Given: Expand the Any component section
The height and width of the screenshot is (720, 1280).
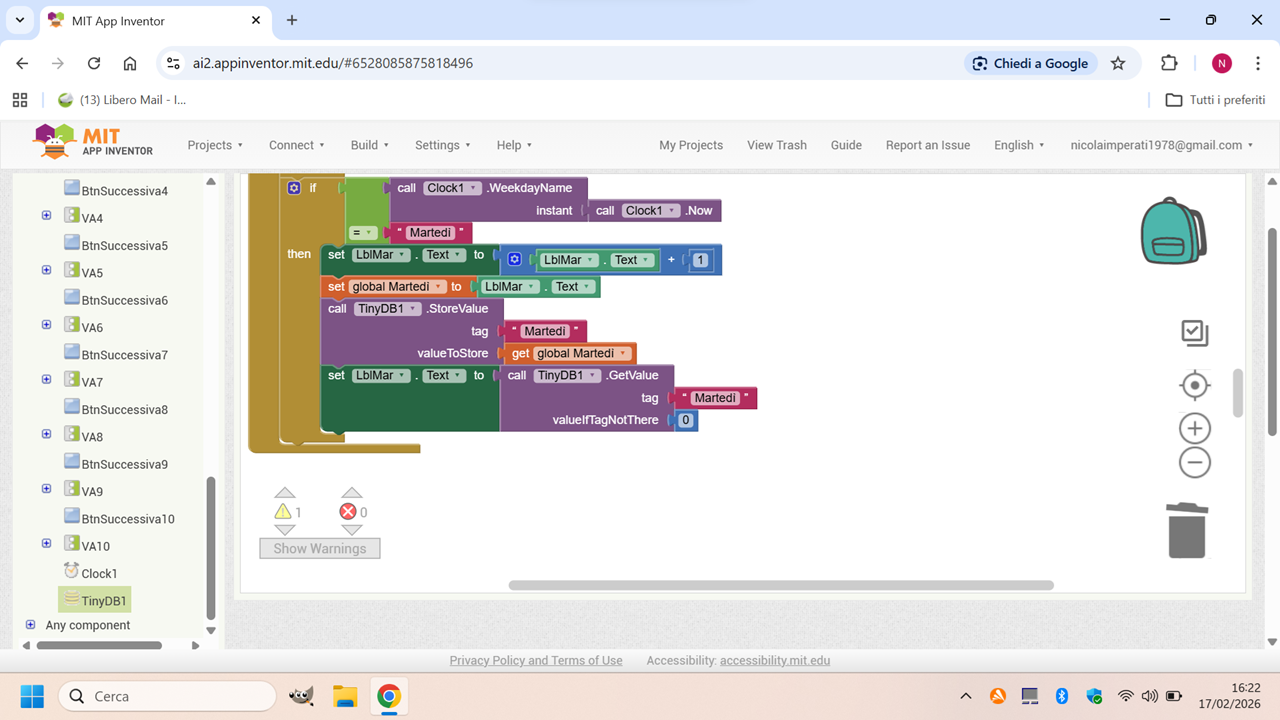Looking at the screenshot, I should tap(30, 625).
